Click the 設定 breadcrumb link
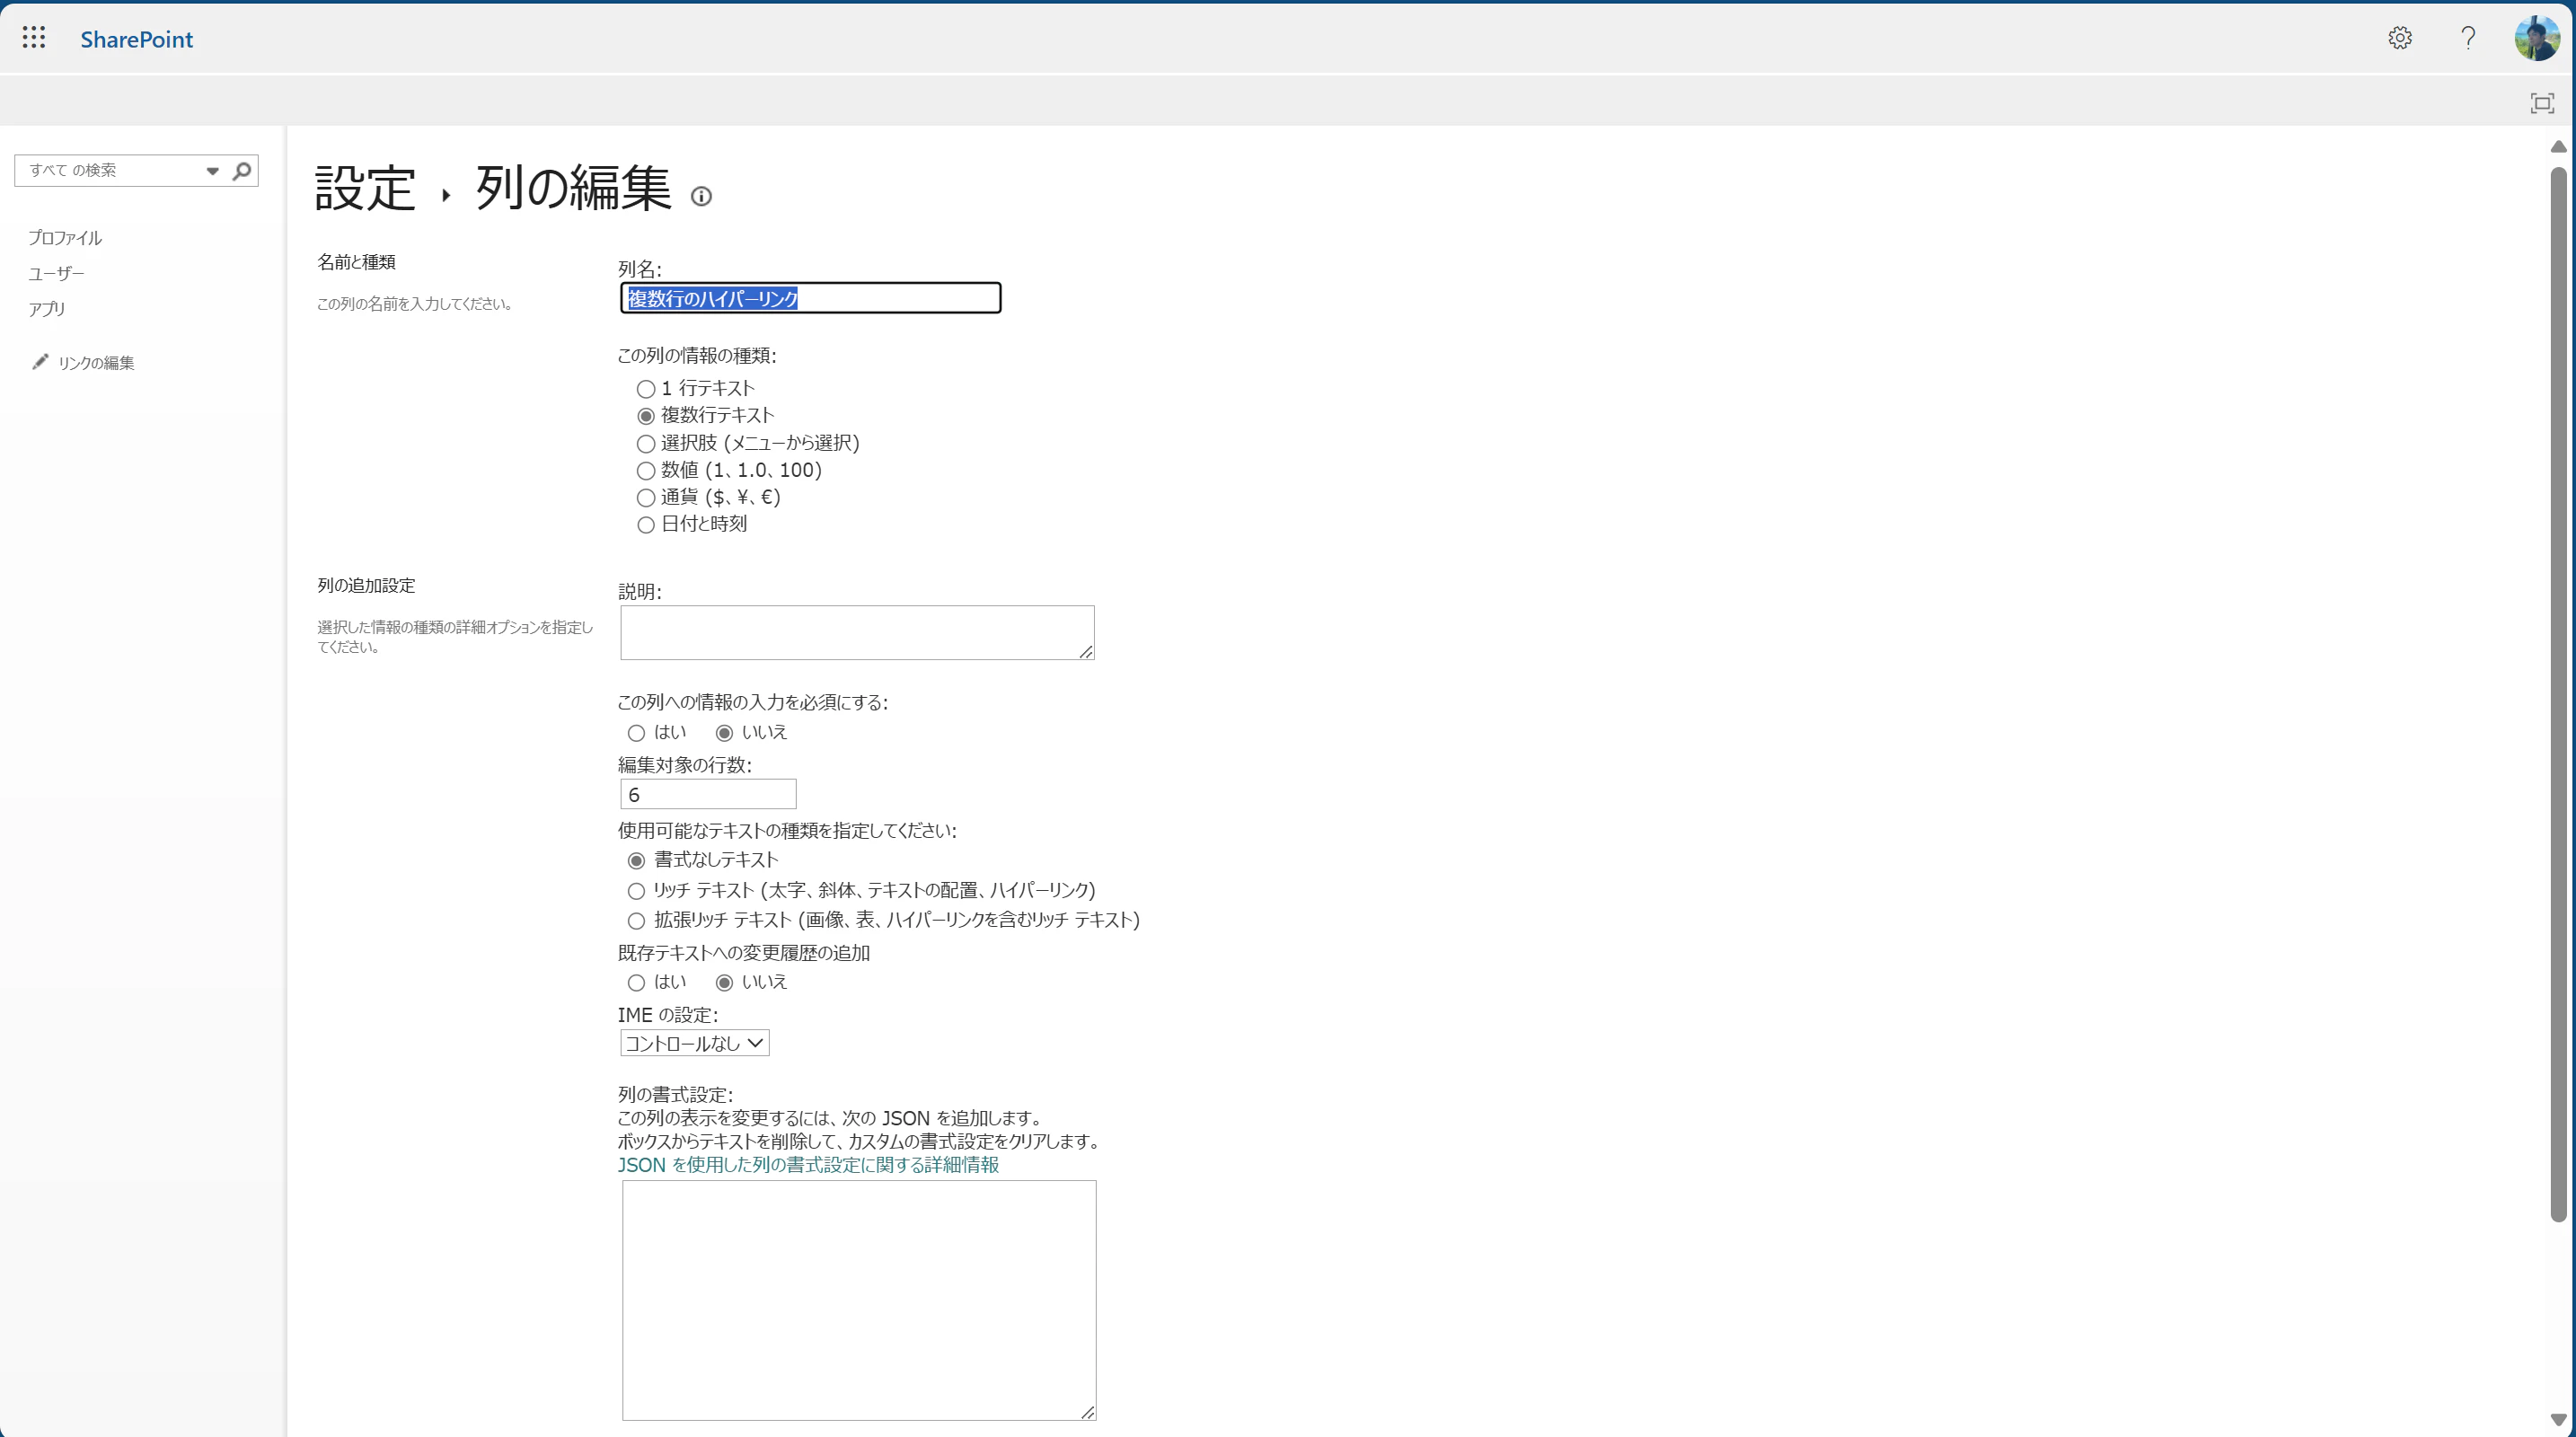Image resolution: width=2576 pixels, height=1437 pixels. [x=365, y=188]
